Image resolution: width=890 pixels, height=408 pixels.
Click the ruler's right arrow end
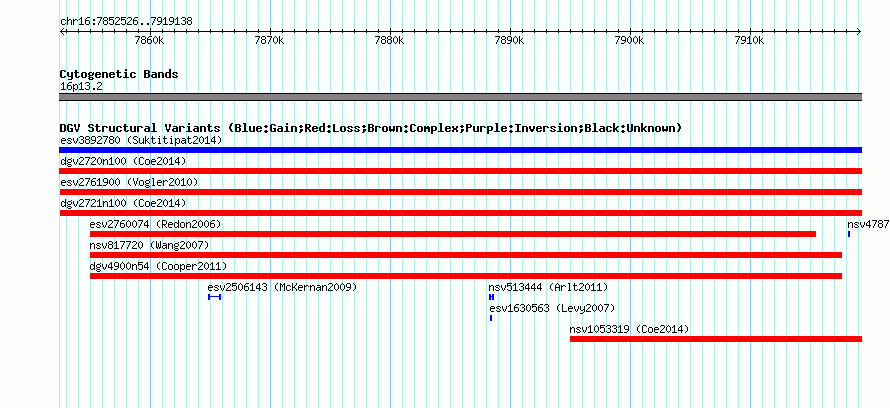tap(859, 32)
